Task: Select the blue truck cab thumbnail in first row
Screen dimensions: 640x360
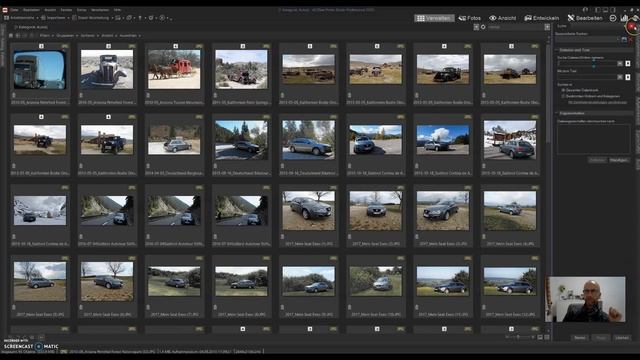Action: pos(40,69)
